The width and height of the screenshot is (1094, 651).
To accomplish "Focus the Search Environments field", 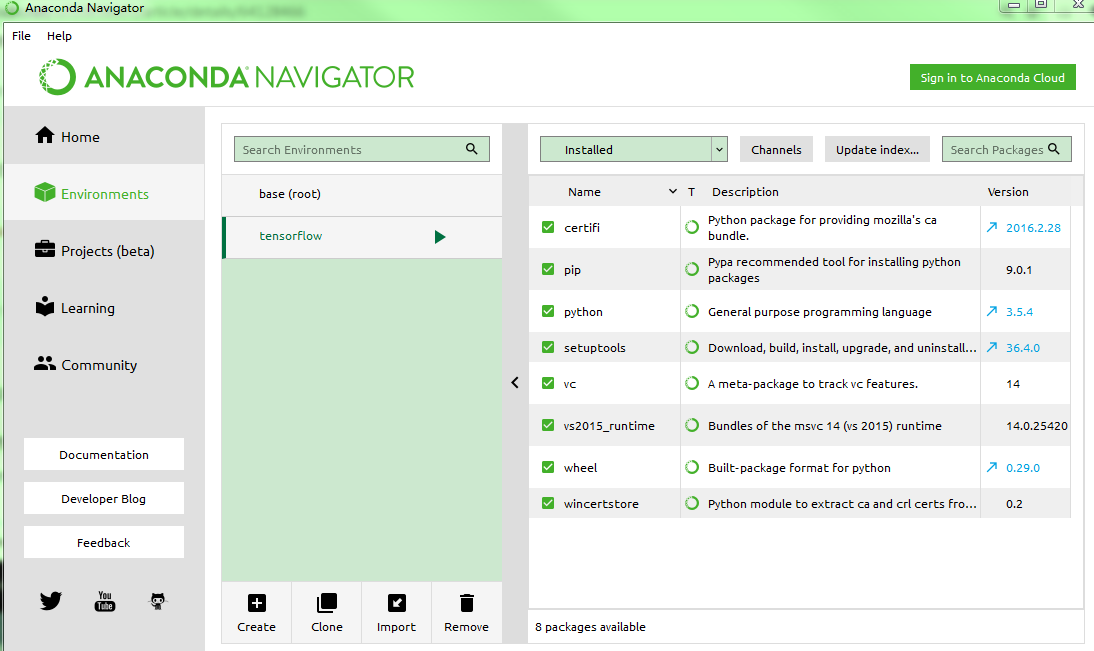I will [x=361, y=149].
